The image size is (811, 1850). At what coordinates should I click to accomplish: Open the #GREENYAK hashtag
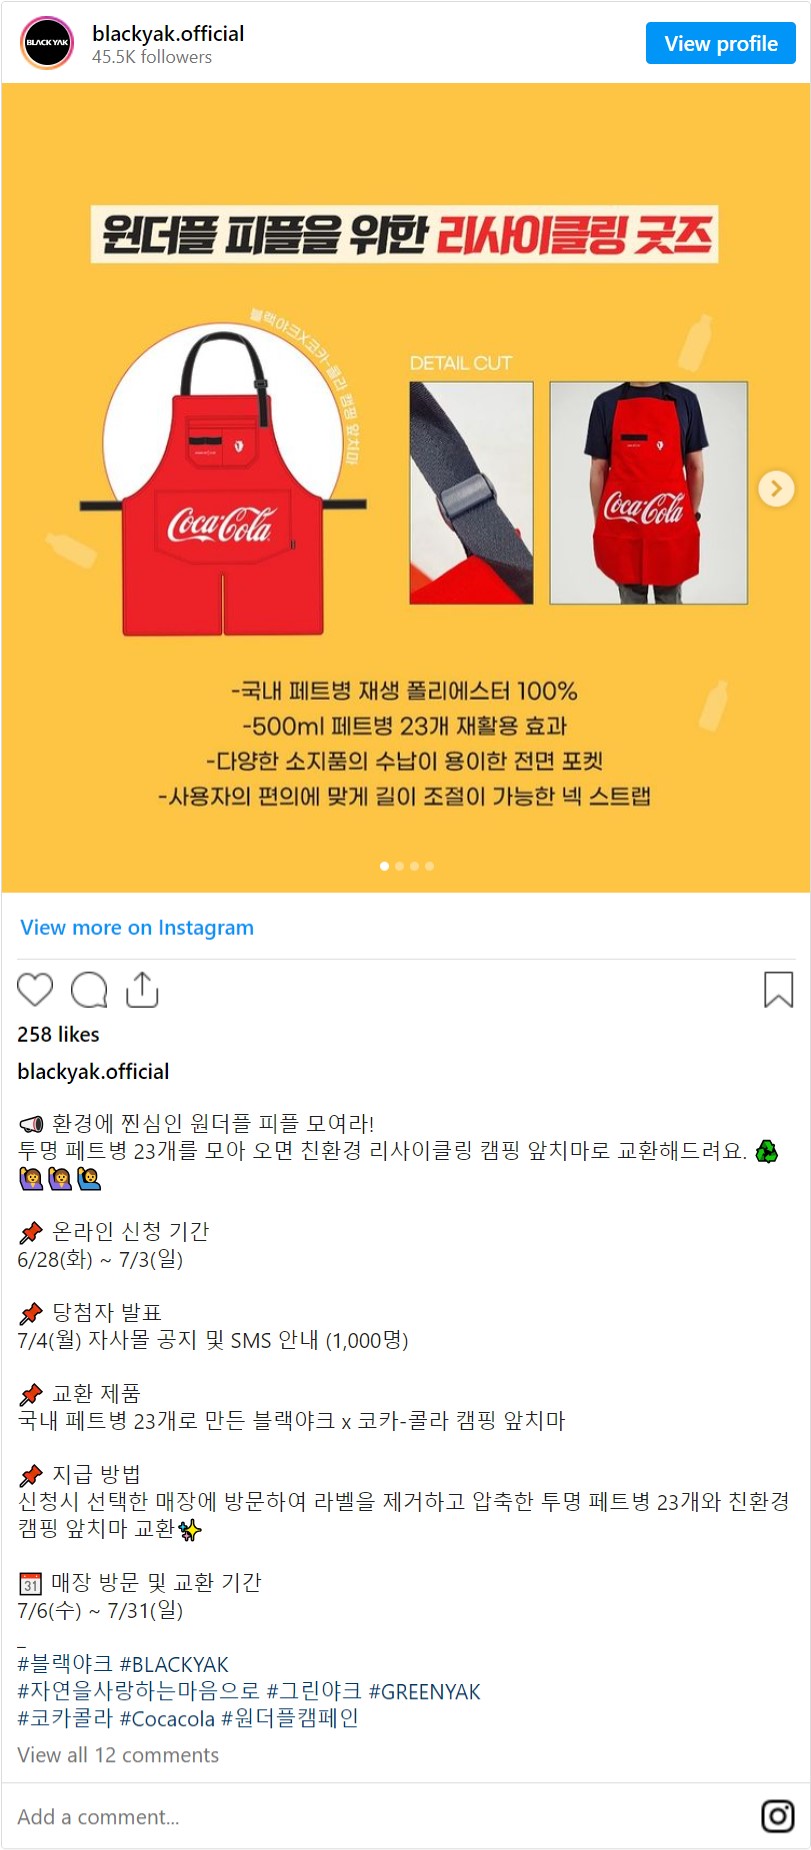(x=424, y=1691)
